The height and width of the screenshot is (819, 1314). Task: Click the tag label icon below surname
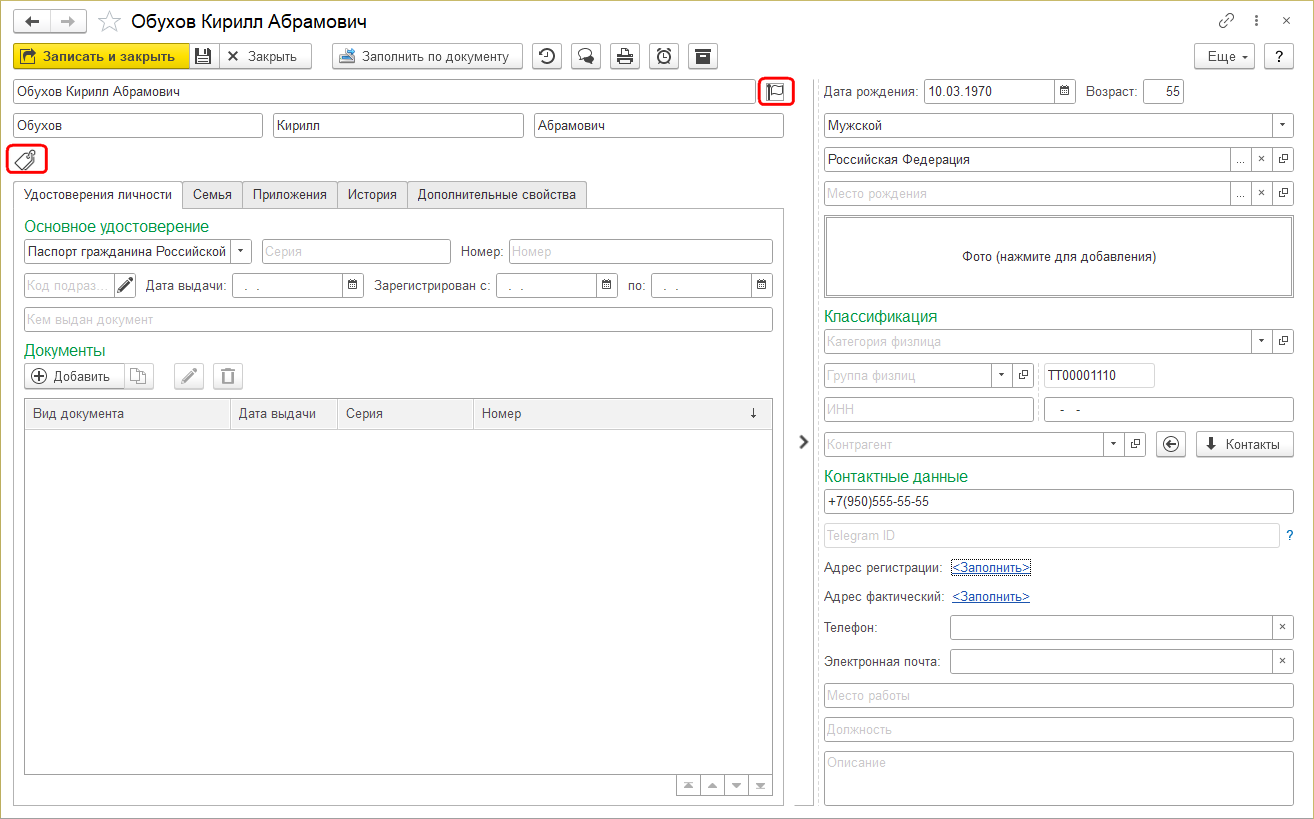tap(27, 159)
